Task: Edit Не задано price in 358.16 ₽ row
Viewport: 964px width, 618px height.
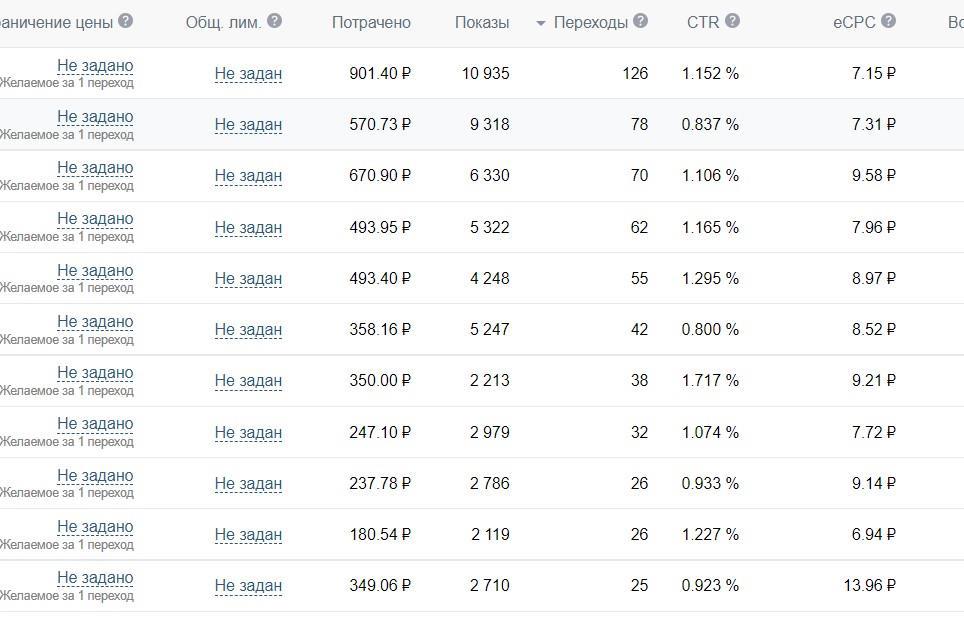Action: click(95, 322)
